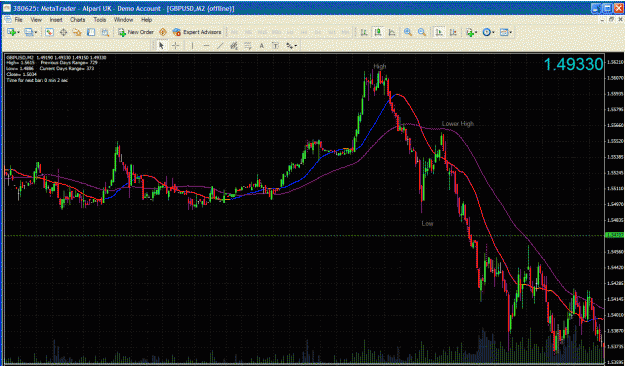This screenshot has height=366, width=625.
Task: Select the Cursor arrow tool
Action: (x=161, y=46)
